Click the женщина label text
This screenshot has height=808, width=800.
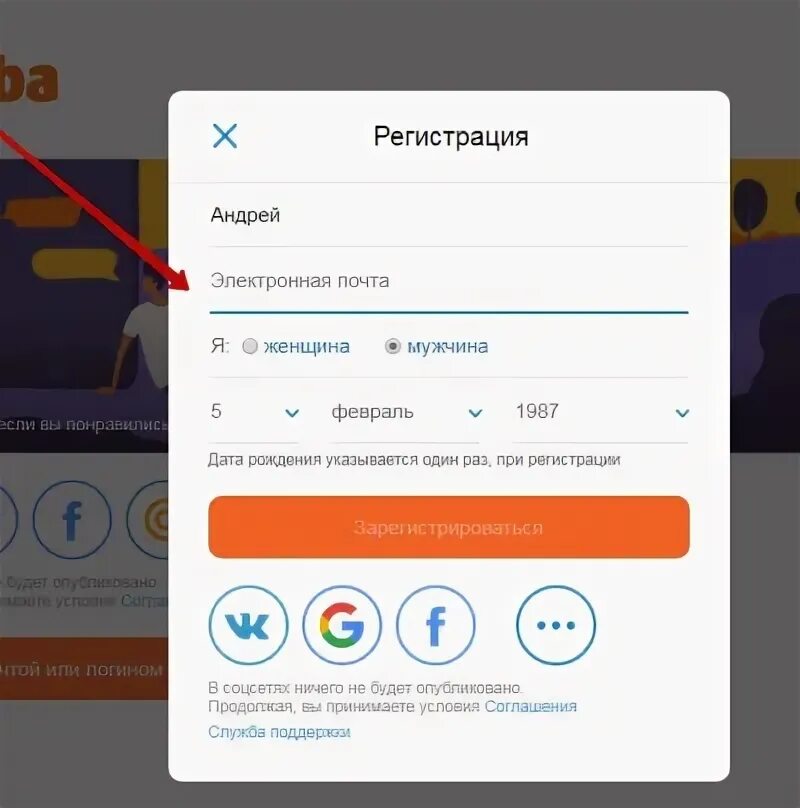point(307,346)
